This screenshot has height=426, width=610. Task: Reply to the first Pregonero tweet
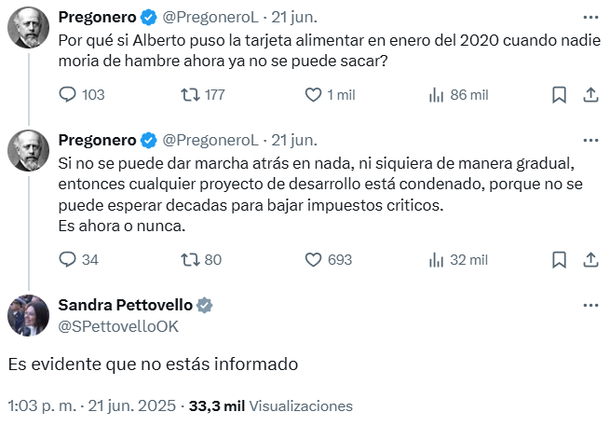pos(69,95)
